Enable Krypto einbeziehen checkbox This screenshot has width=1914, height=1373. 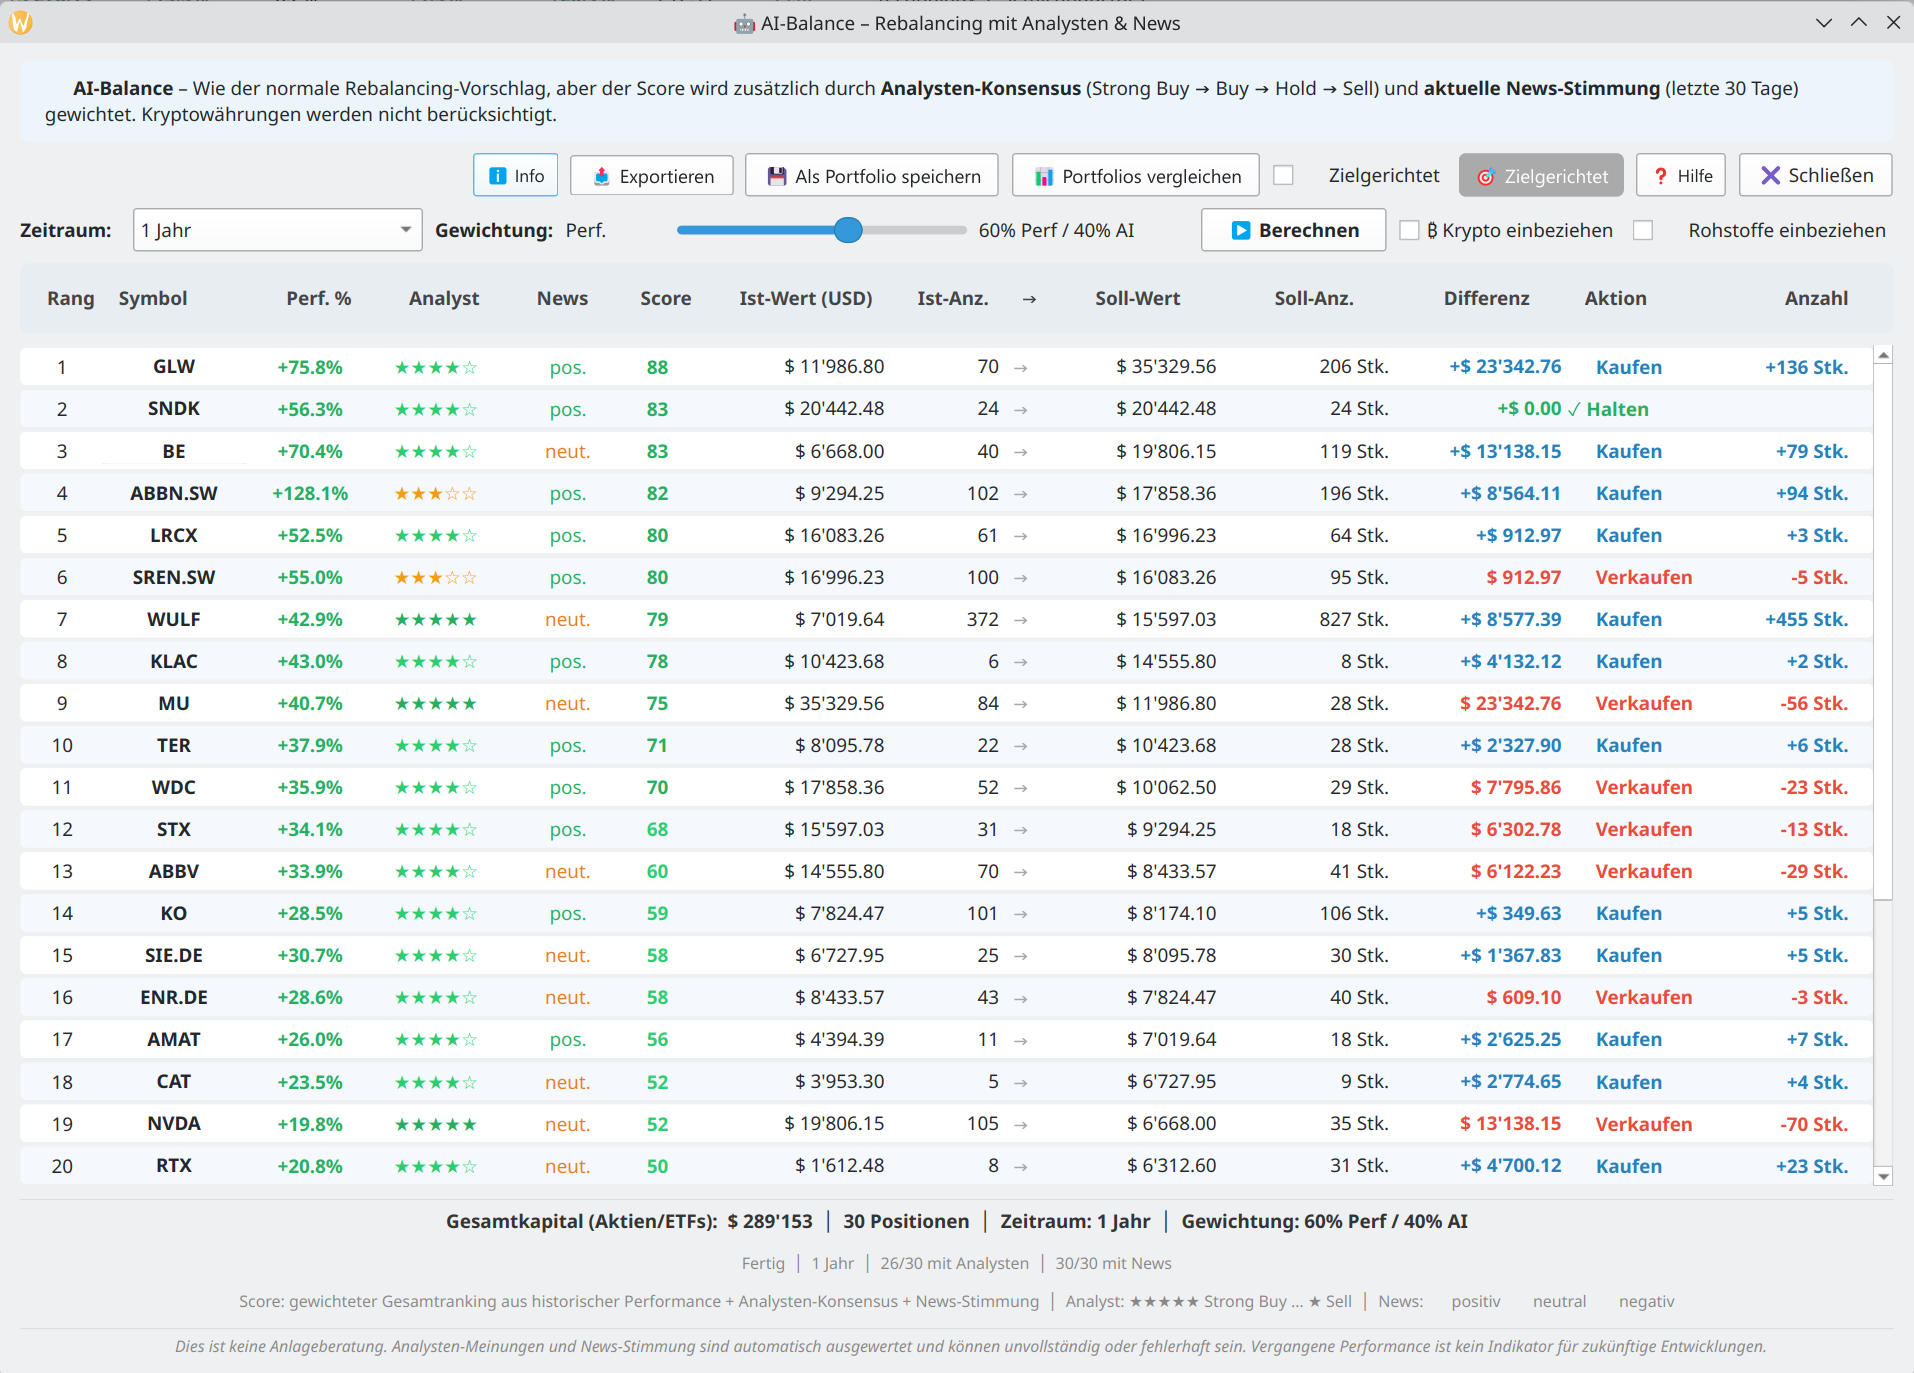click(x=1410, y=230)
